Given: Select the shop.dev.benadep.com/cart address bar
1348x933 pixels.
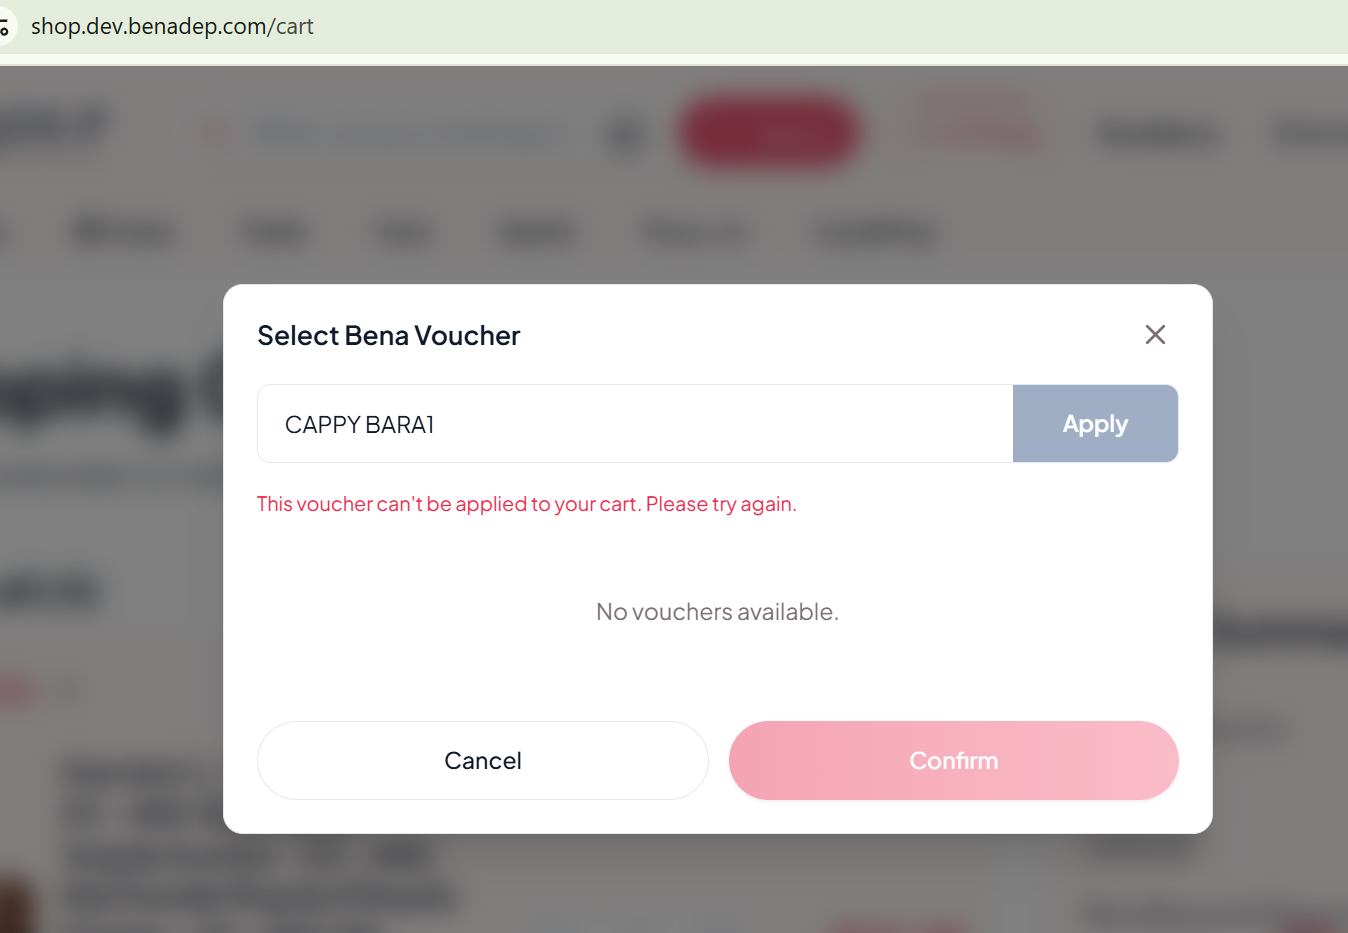Looking at the screenshot, I should click(x=172, y=27).
